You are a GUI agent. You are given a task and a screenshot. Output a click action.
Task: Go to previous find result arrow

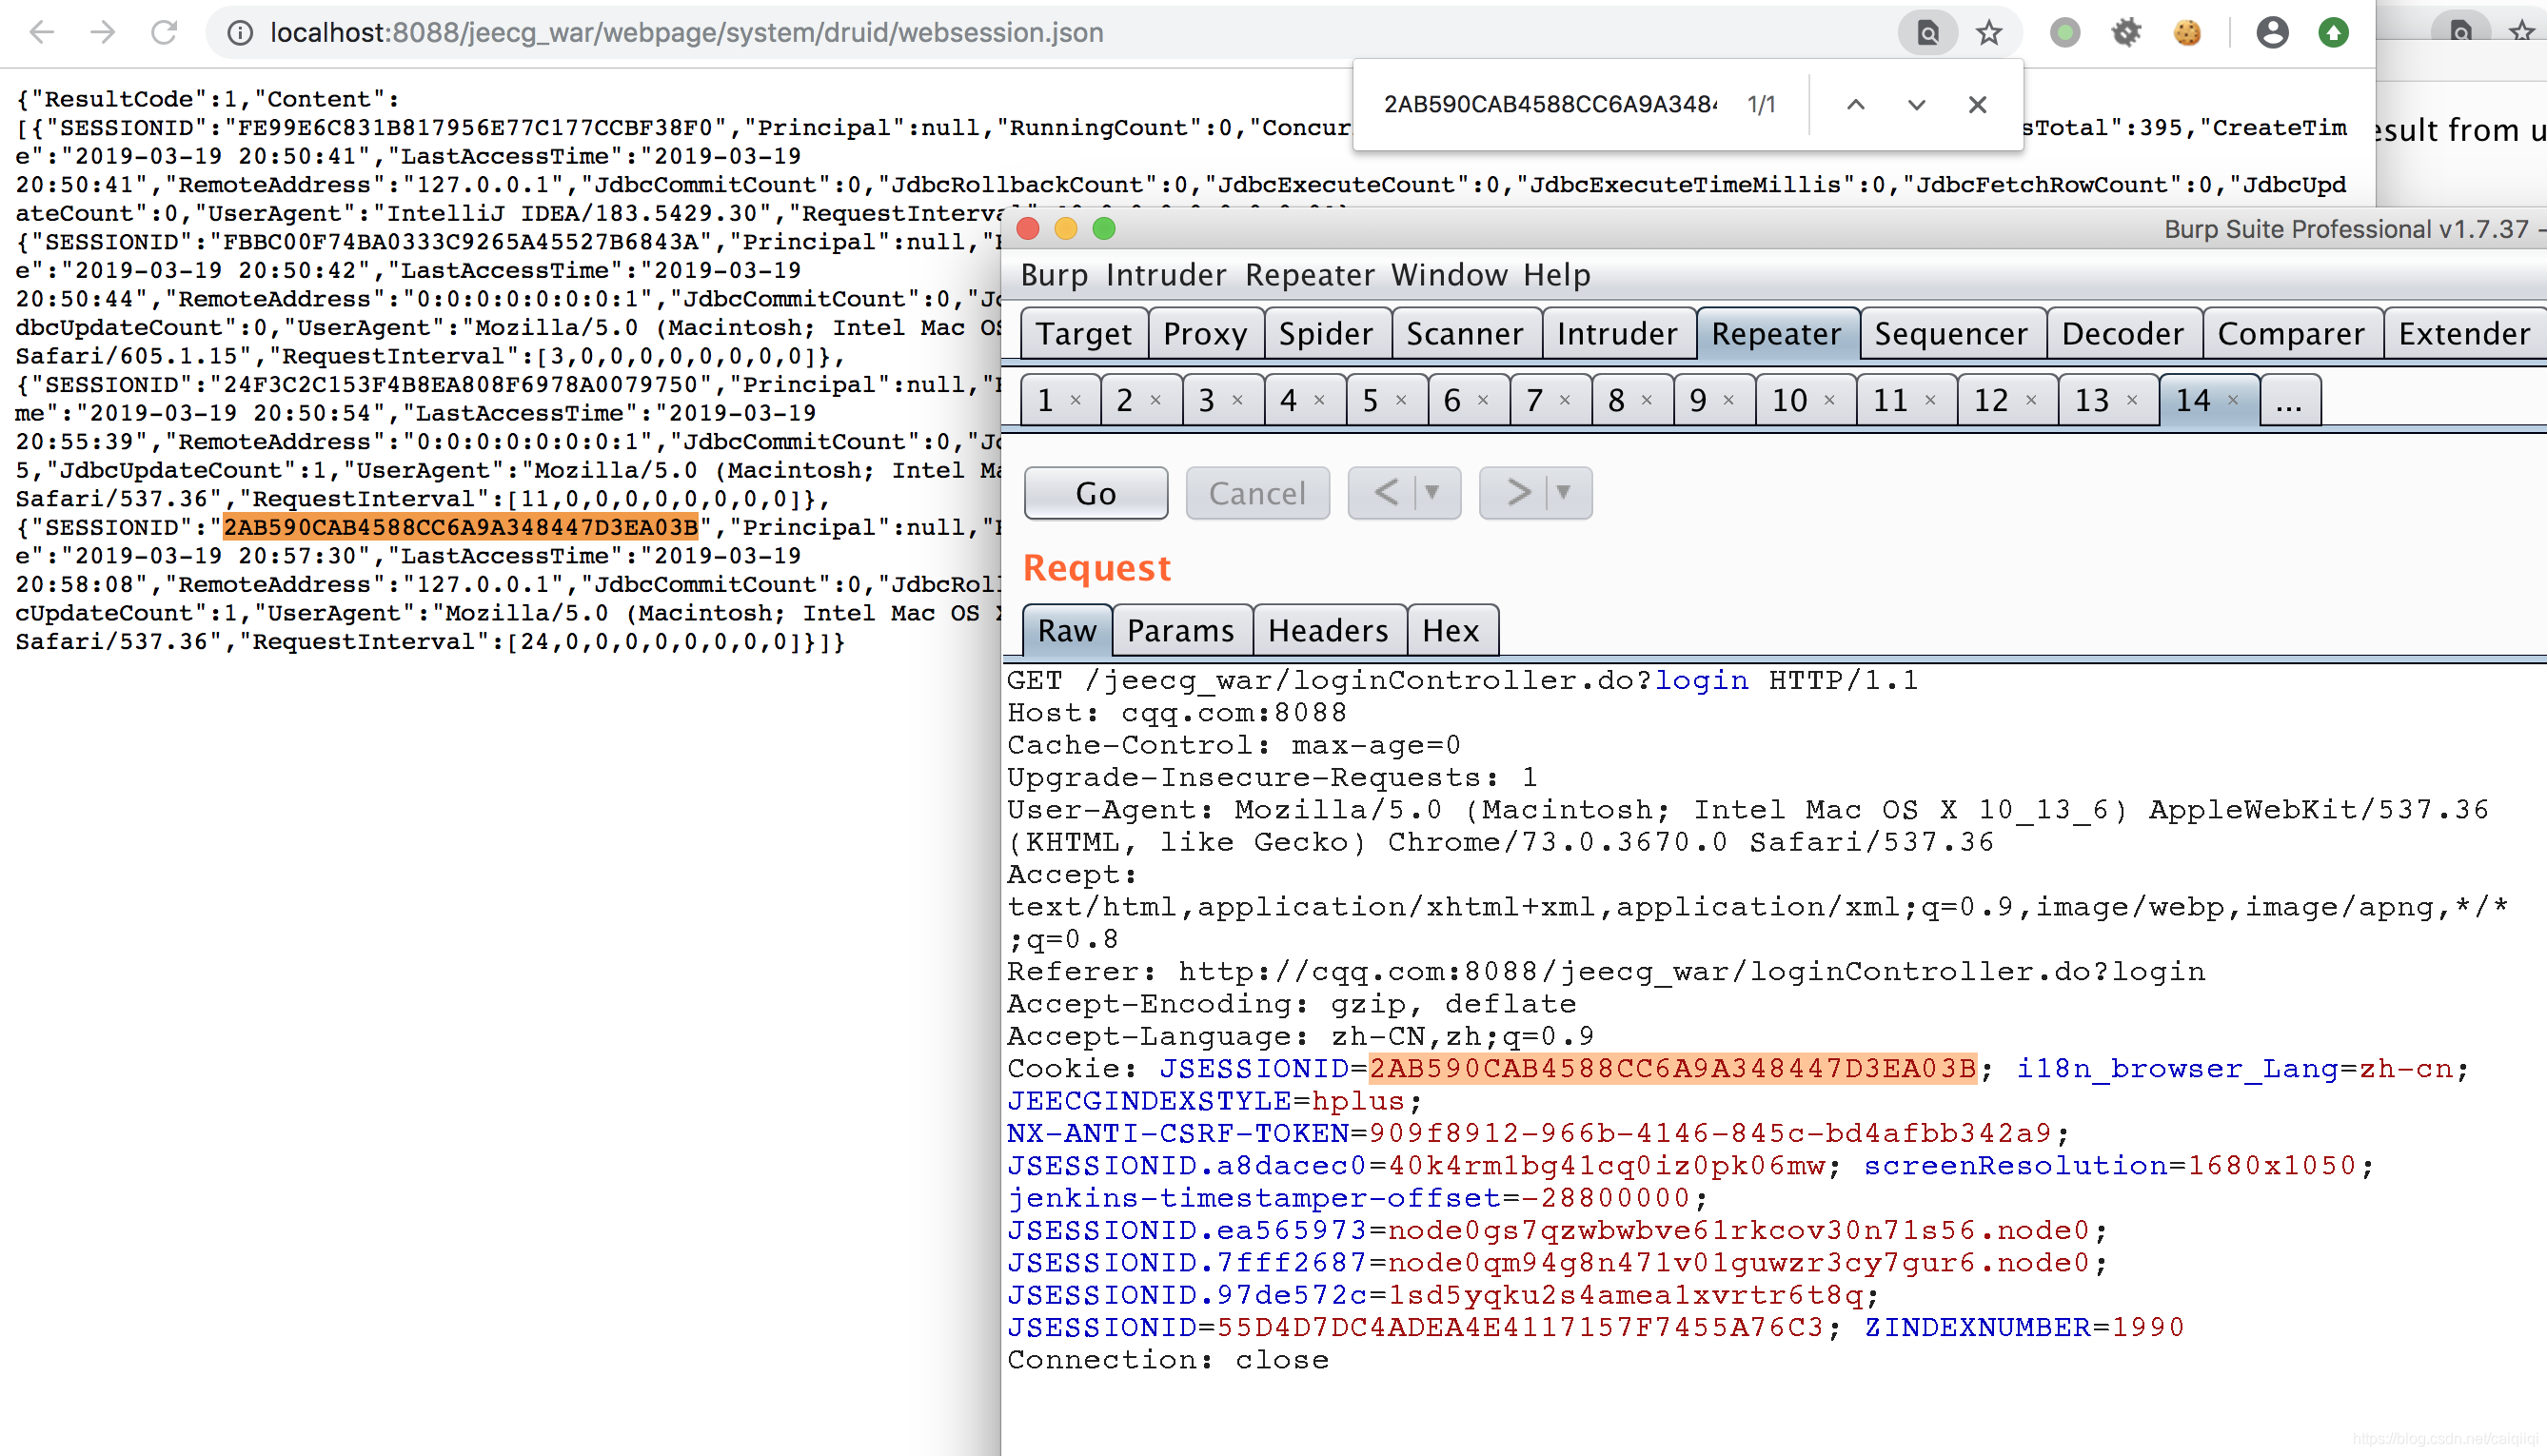(x=1855, y=104)
